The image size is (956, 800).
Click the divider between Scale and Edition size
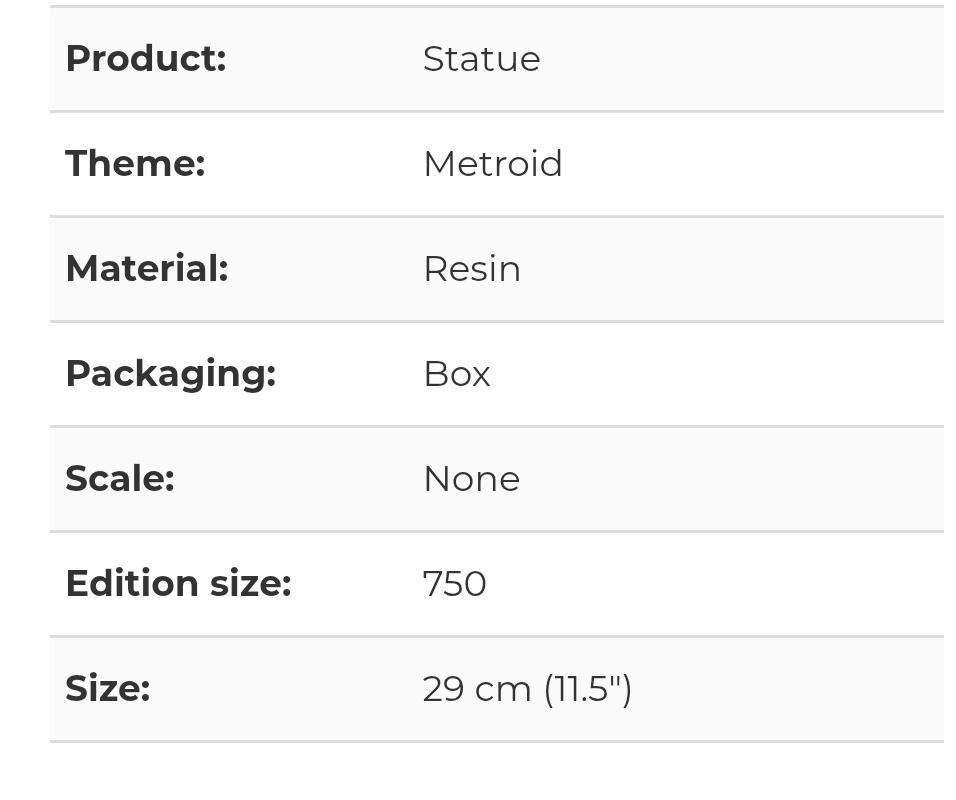coord(496,531)
